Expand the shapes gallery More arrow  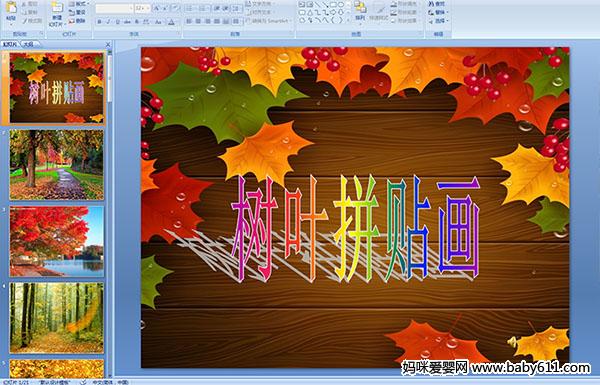tap(348, 21)
